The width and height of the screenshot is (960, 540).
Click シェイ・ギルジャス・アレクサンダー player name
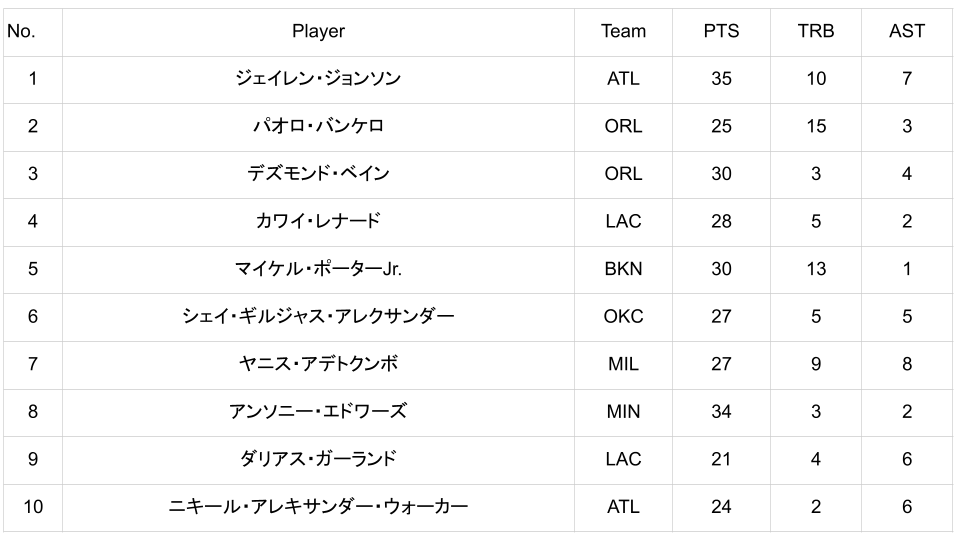click(318, 317)
